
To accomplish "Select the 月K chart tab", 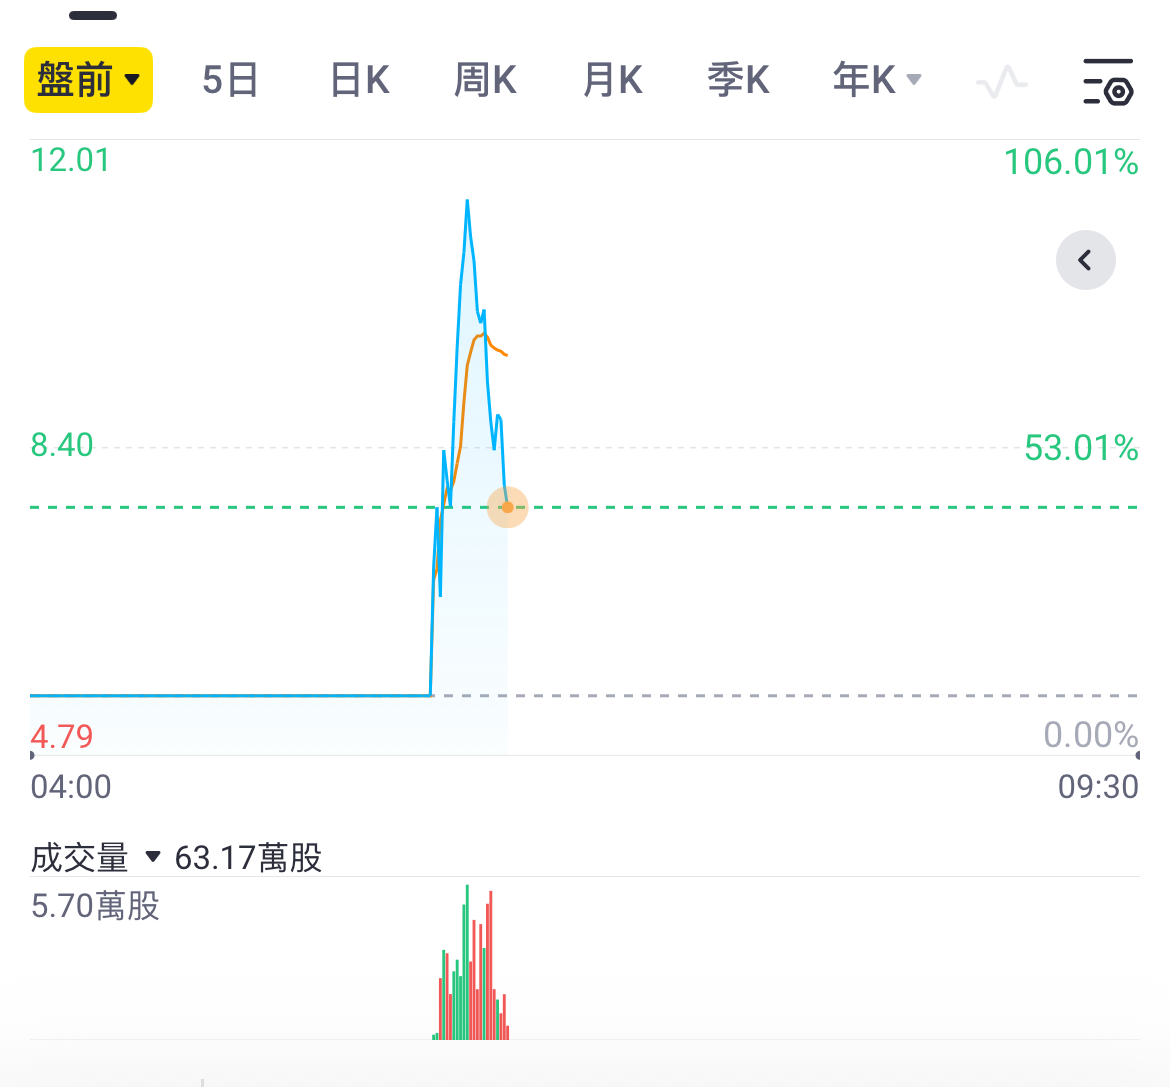I will tap(613, 80).
